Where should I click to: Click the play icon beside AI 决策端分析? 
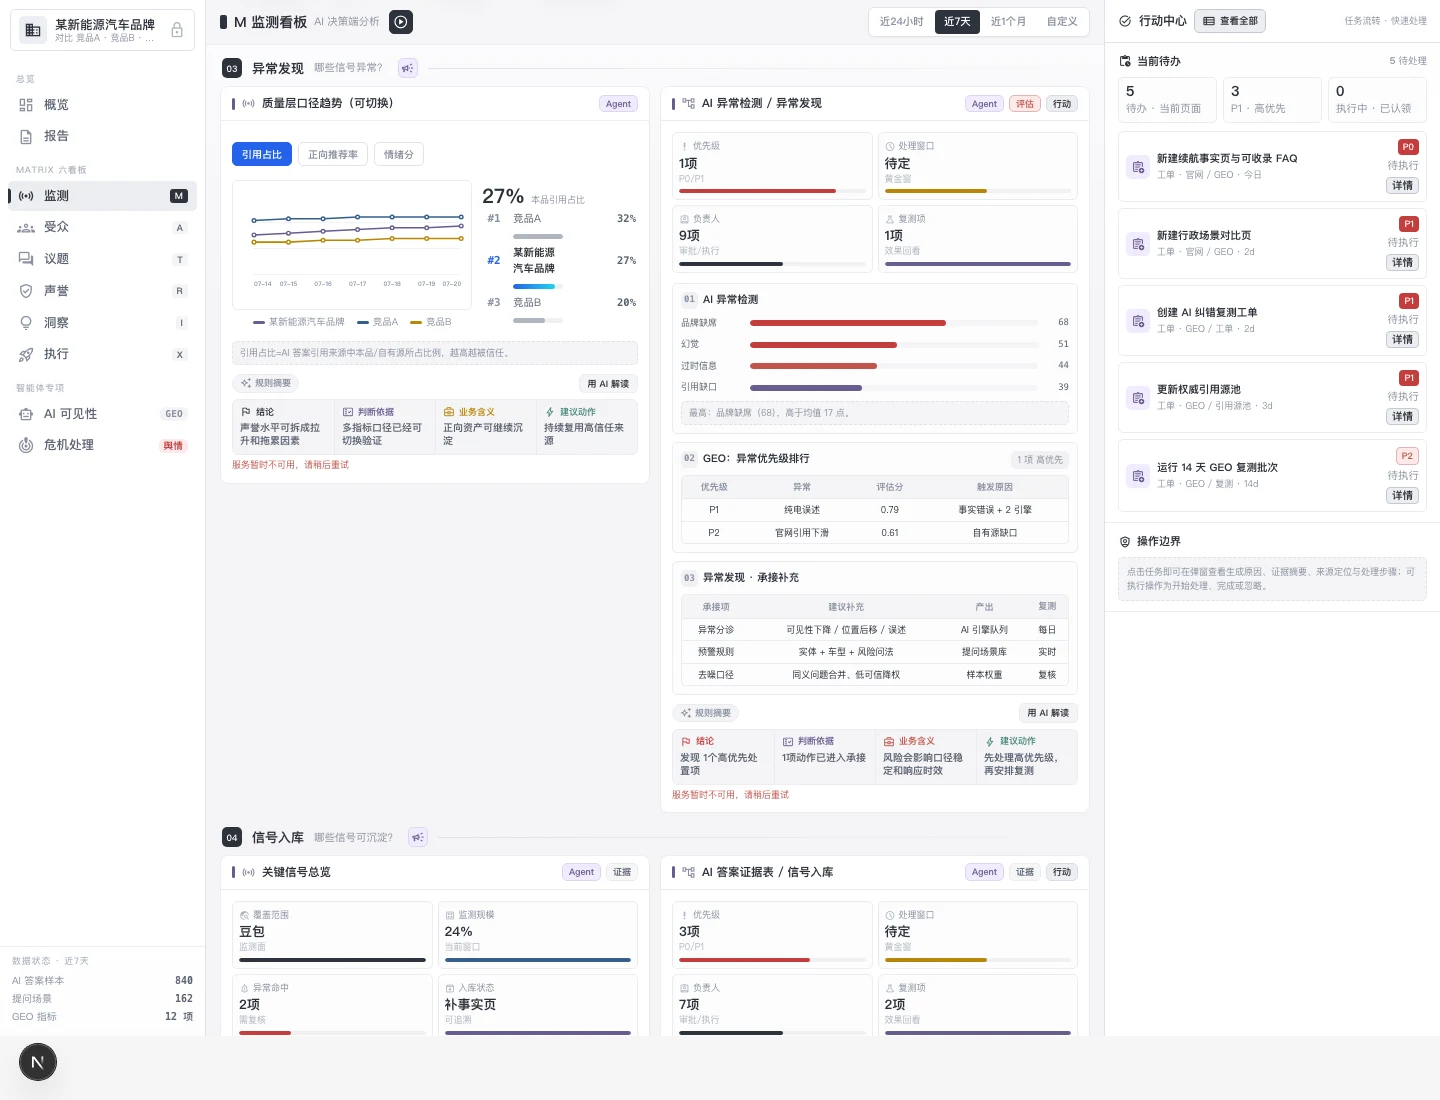401,21
